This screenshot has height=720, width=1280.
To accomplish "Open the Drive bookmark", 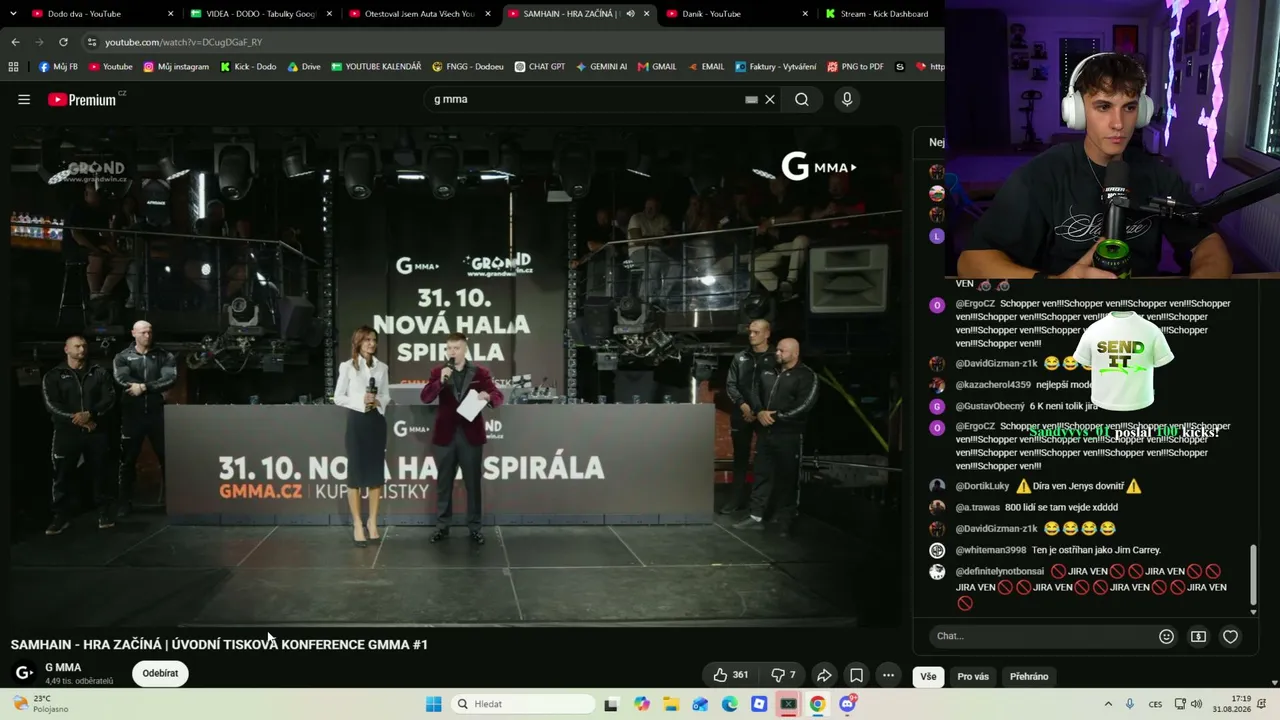I will (304, 67).
